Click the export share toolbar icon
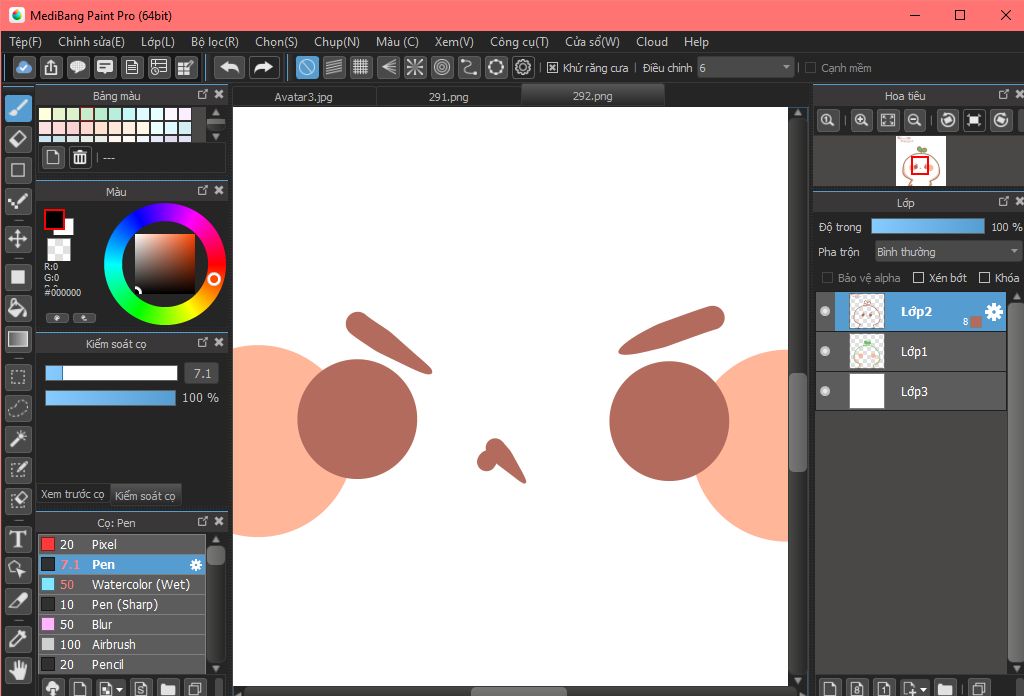The height and width of the screenshot is (696, 1024). coord(51,67)
